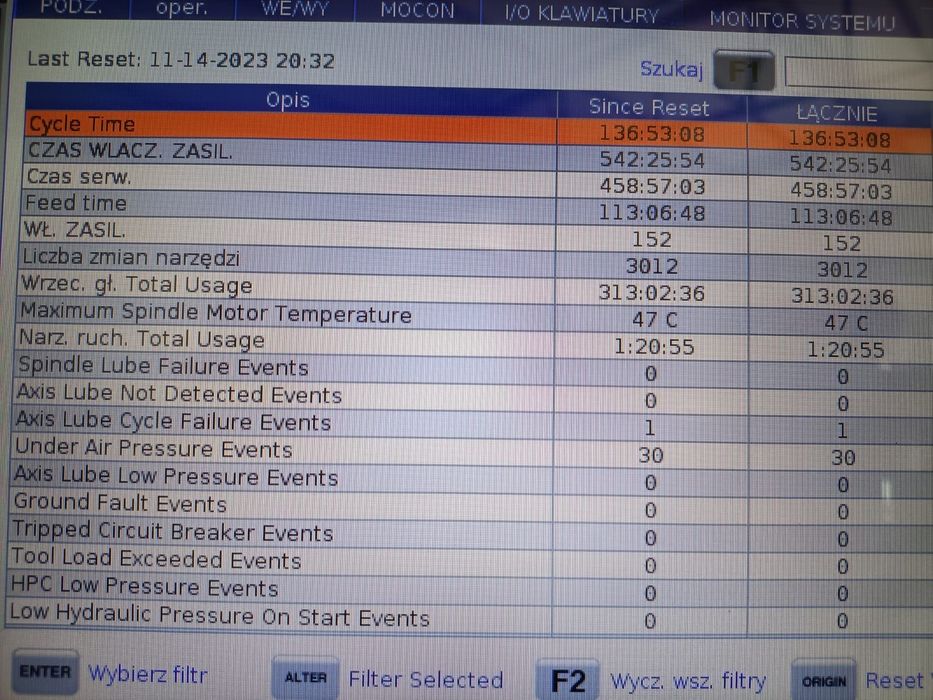
Task: Select the Ground Fault Events row
Action: [x=470, y=506]
